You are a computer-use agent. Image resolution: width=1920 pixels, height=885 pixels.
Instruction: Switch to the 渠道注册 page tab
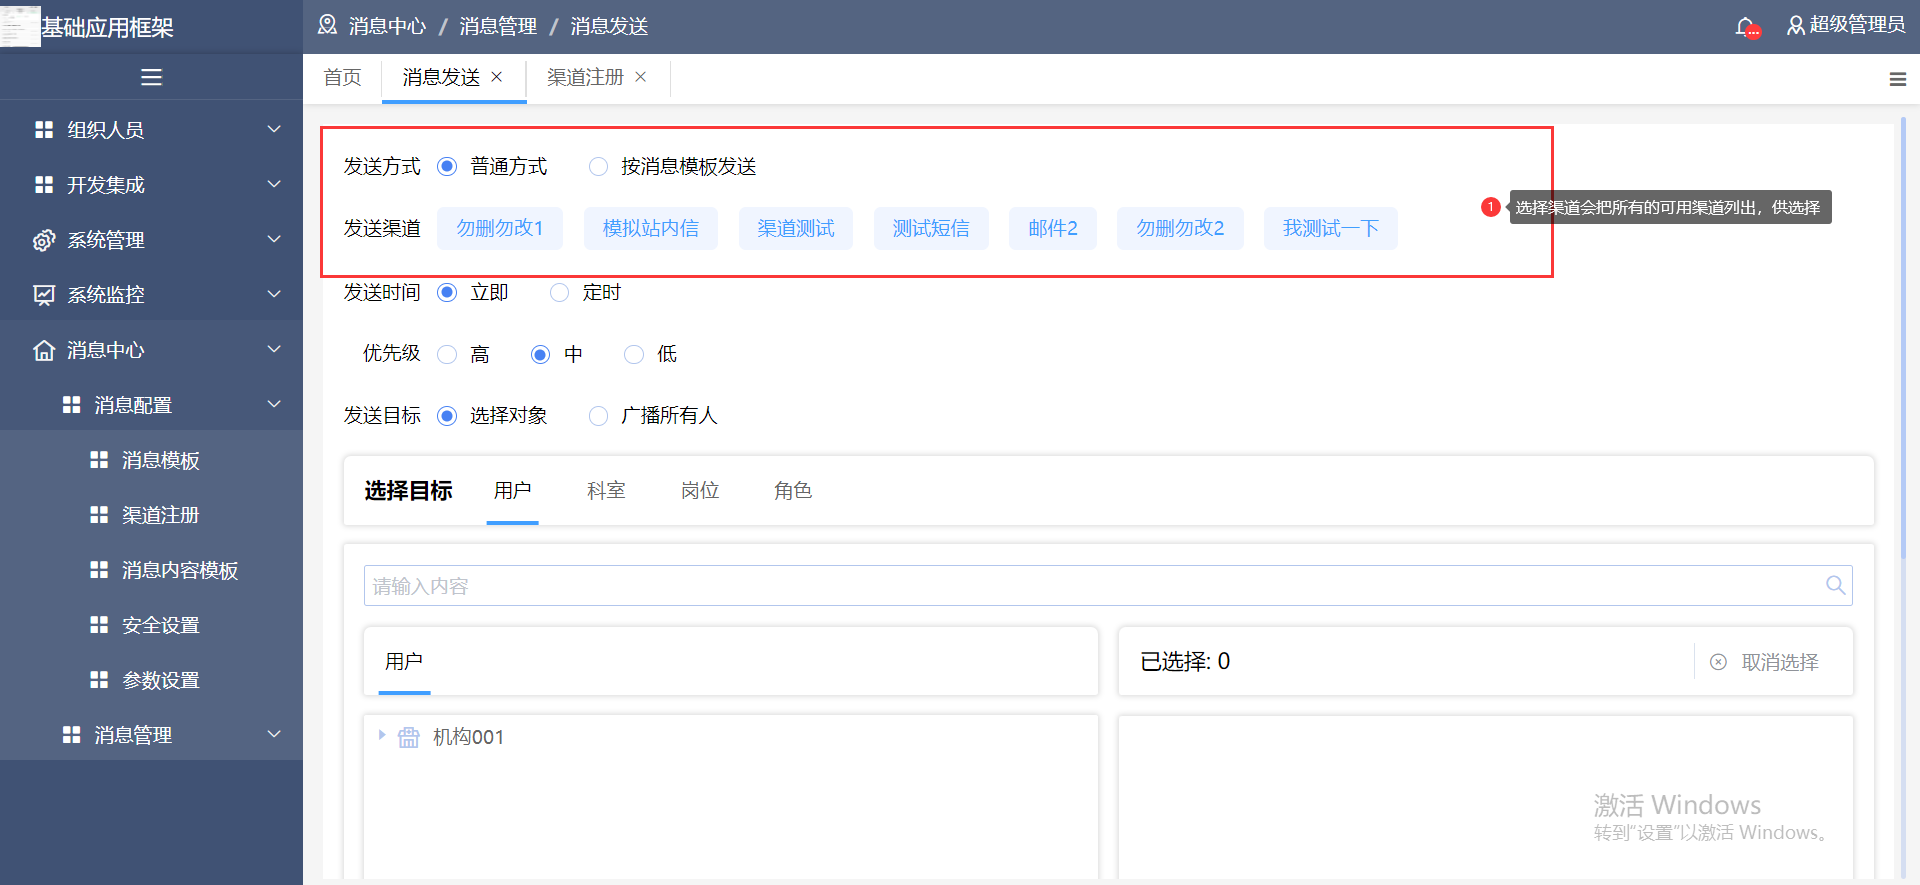point(585,78)
